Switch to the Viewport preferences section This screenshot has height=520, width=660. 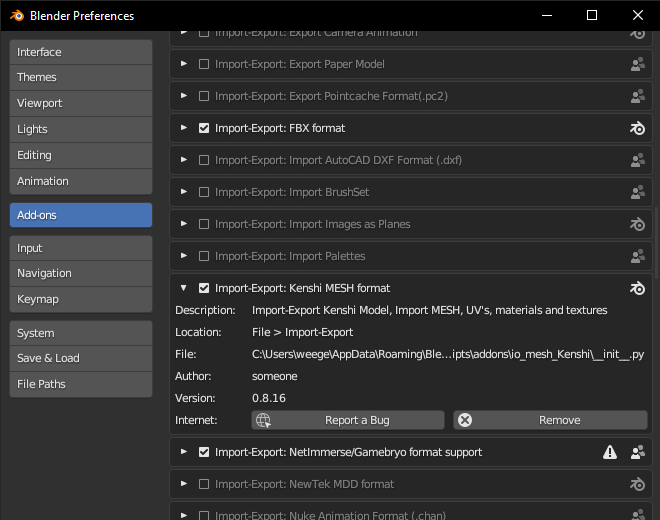tap(81, 104)
